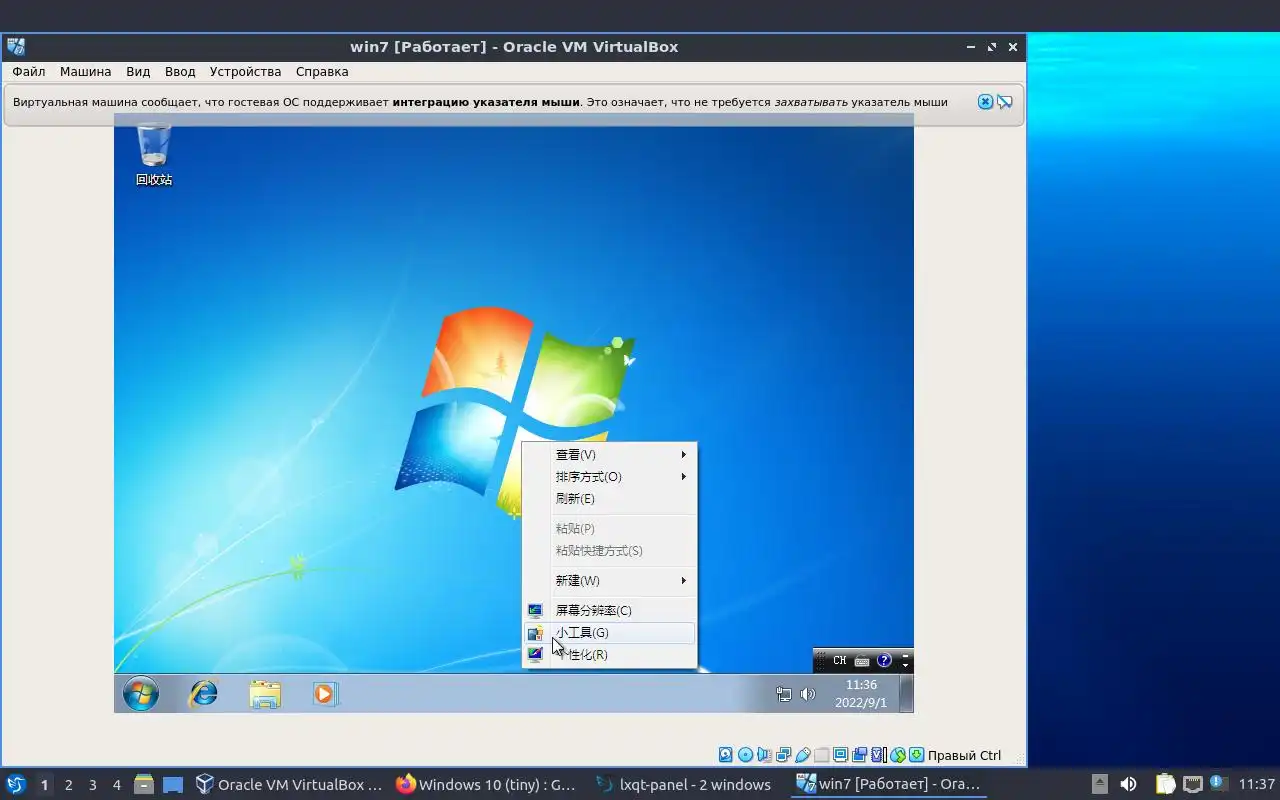The height and width of the screenshot is (800, 1280).
Task: Open the Файл menu in VirtualBox
Action: (x=29, y=72)
